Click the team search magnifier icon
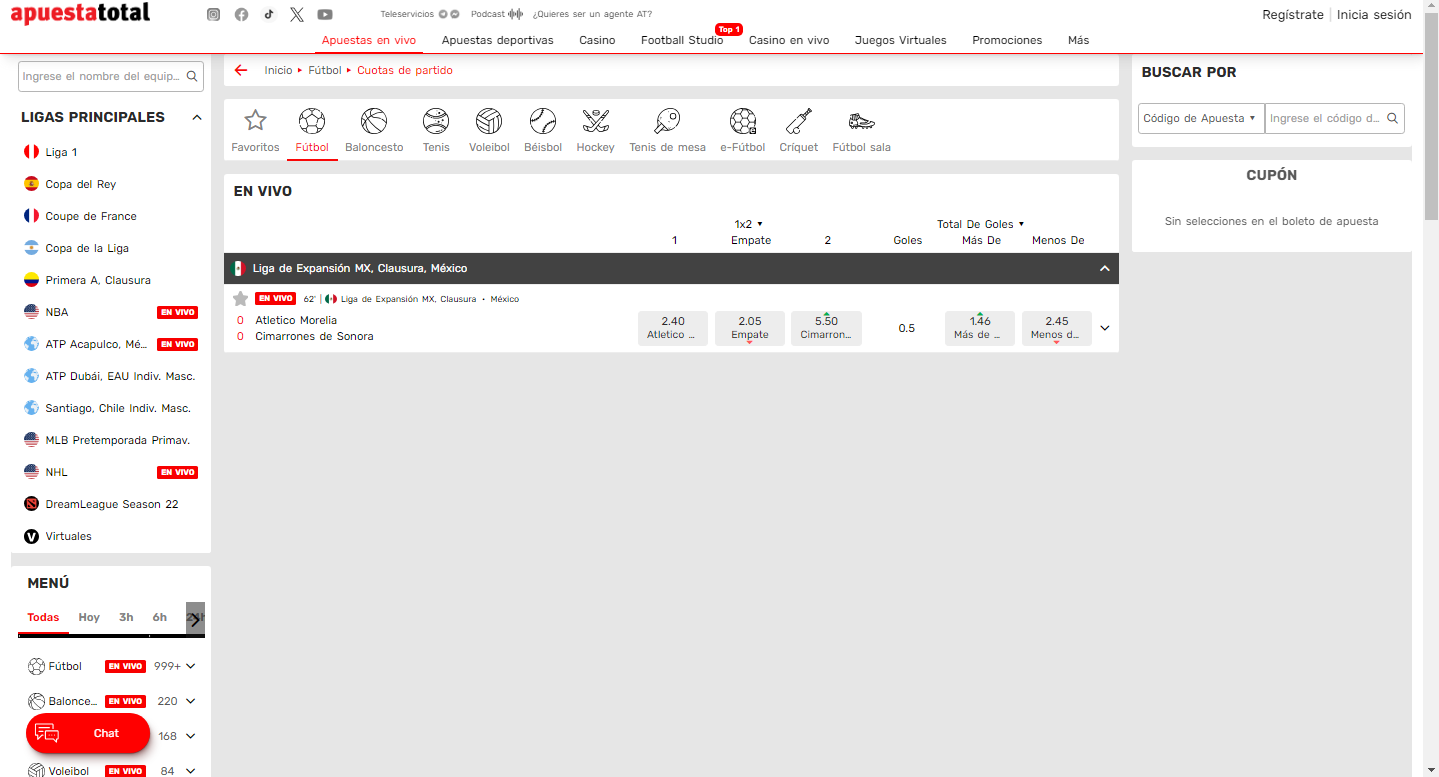1439x777 pixels. 192,76
